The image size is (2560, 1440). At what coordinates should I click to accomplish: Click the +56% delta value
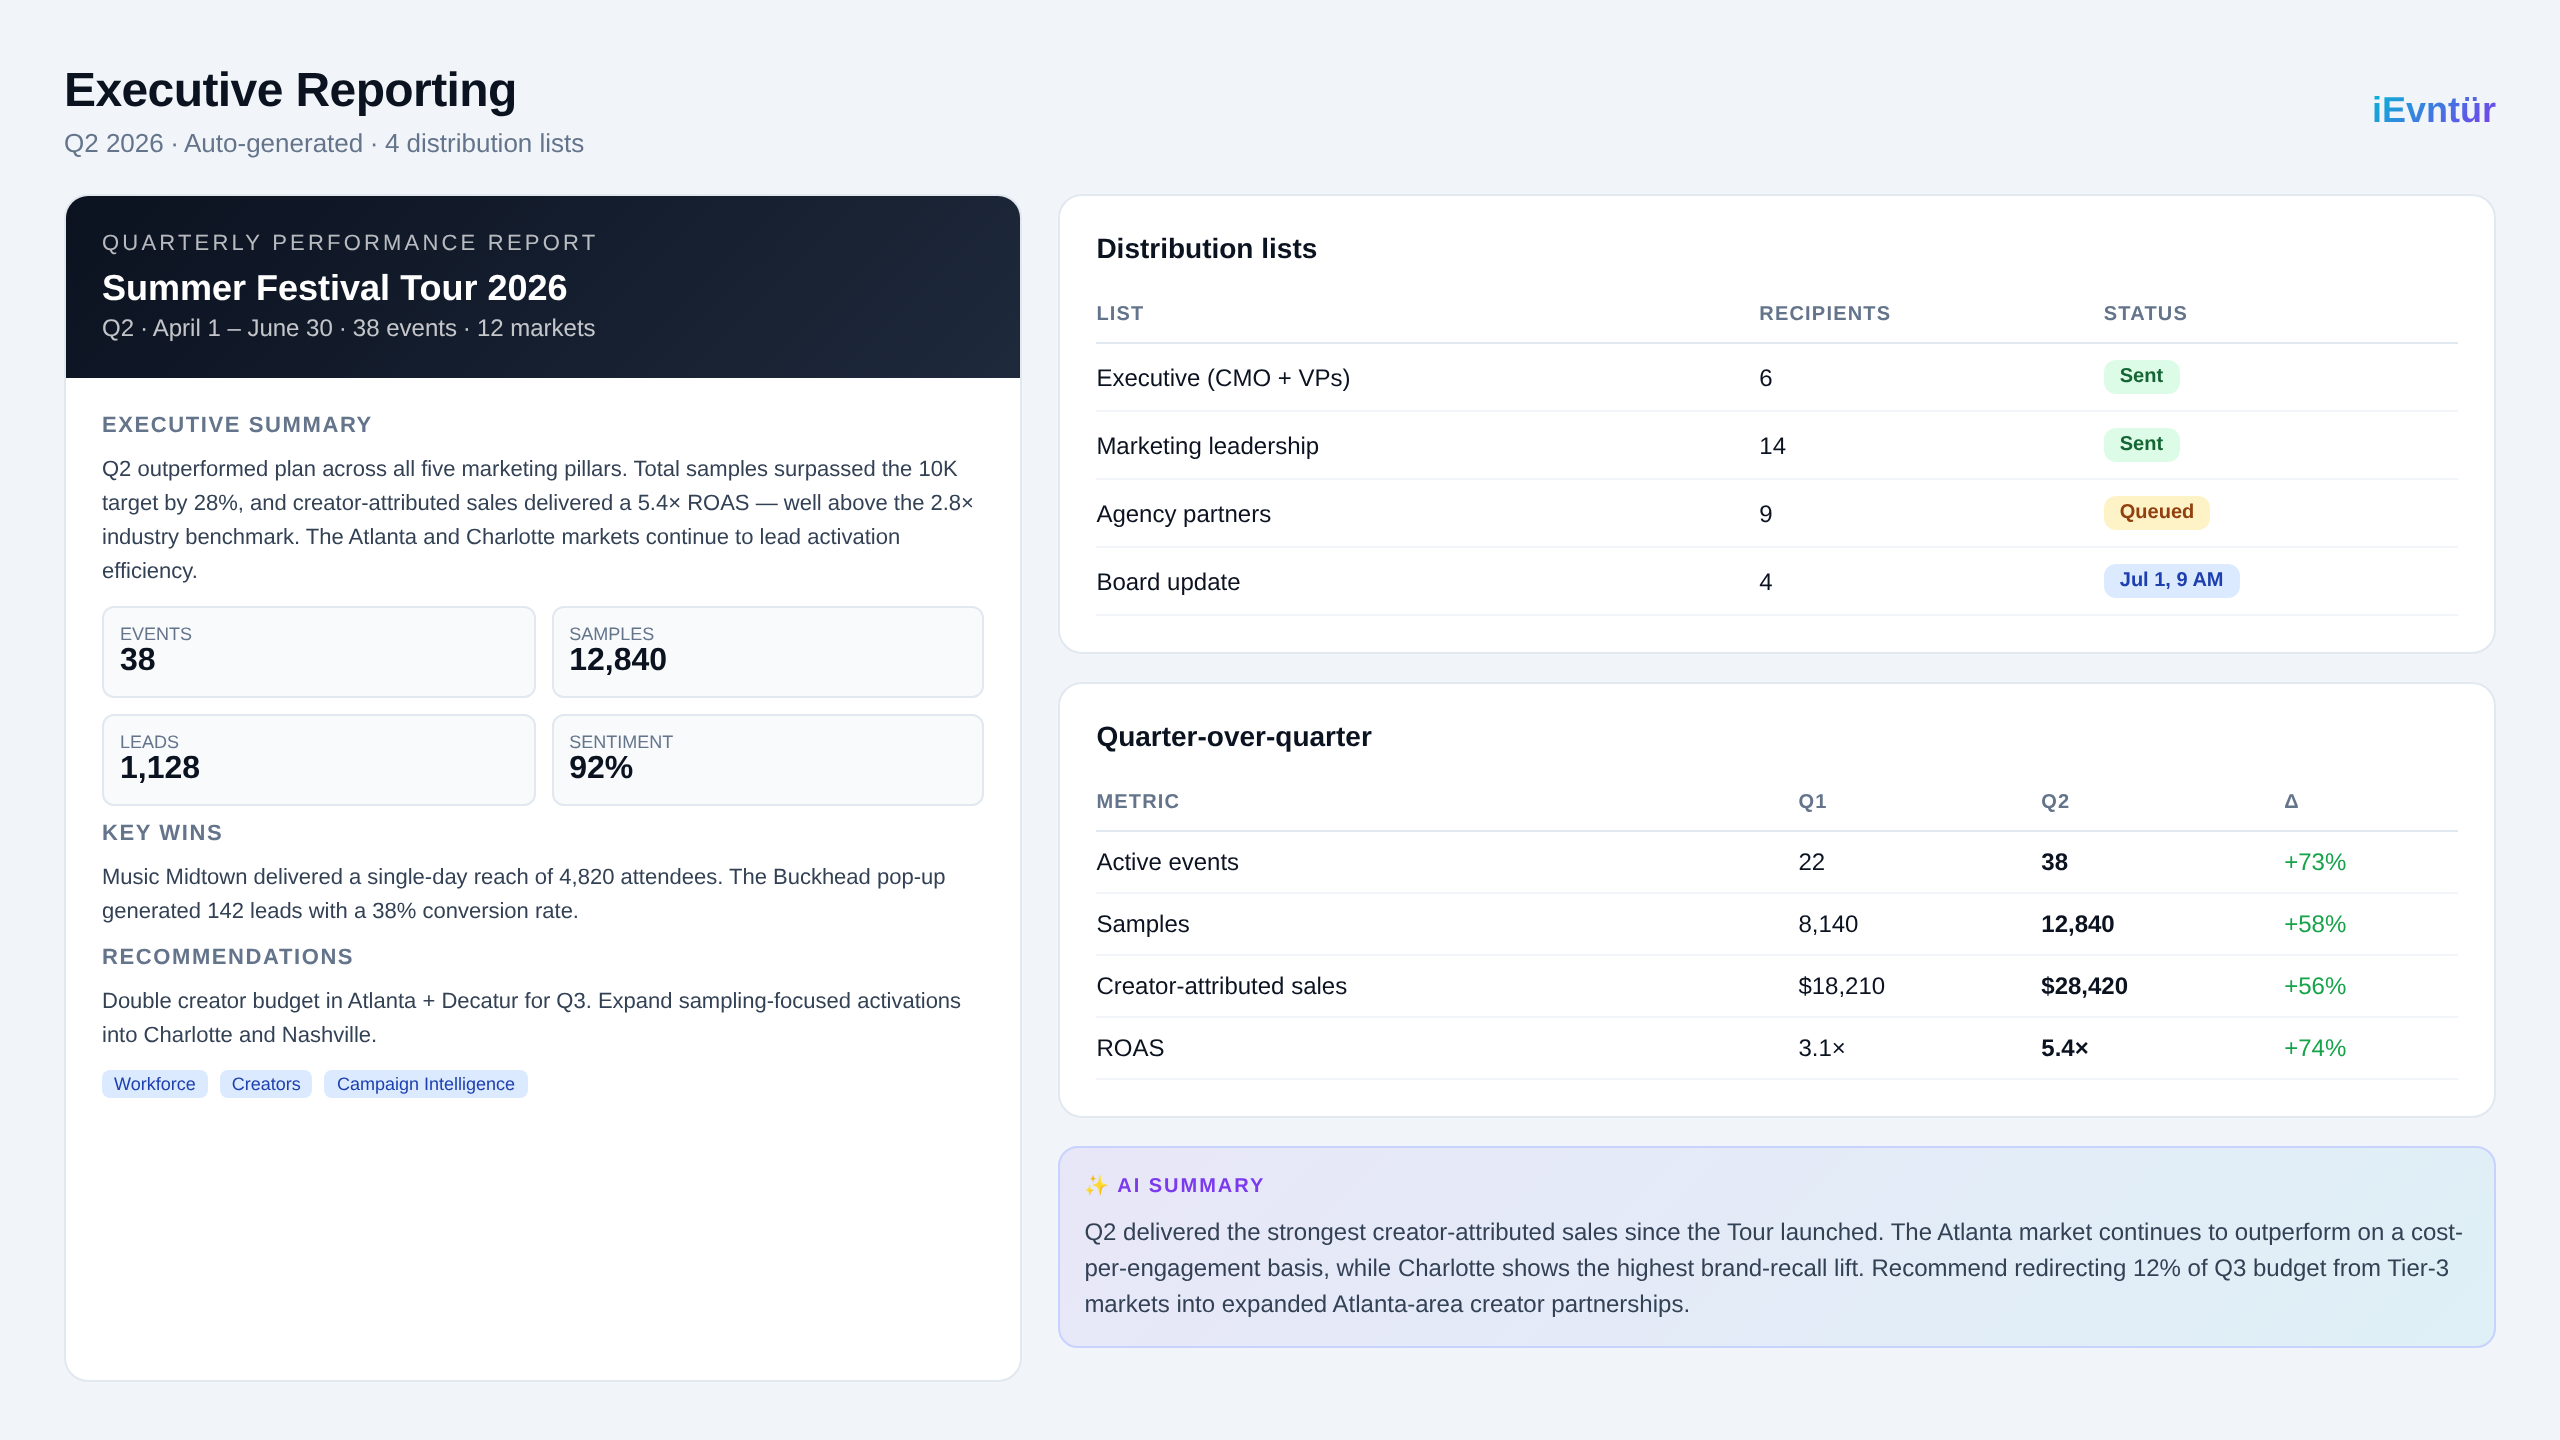(2314, 986)
